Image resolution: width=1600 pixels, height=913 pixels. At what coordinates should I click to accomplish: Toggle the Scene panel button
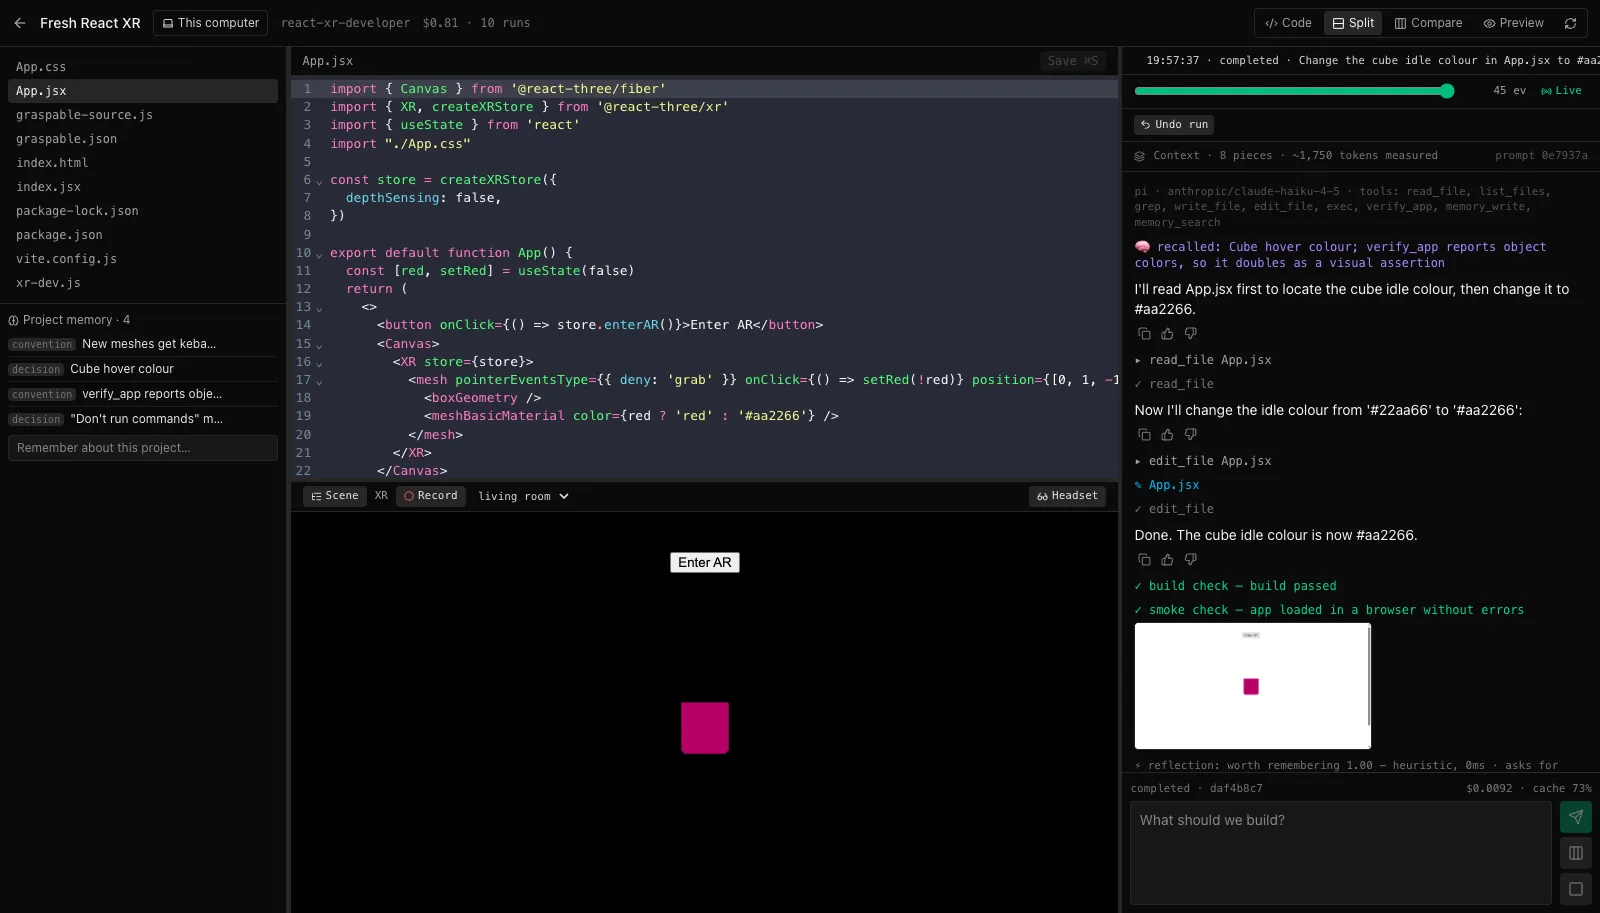[335, 496]
